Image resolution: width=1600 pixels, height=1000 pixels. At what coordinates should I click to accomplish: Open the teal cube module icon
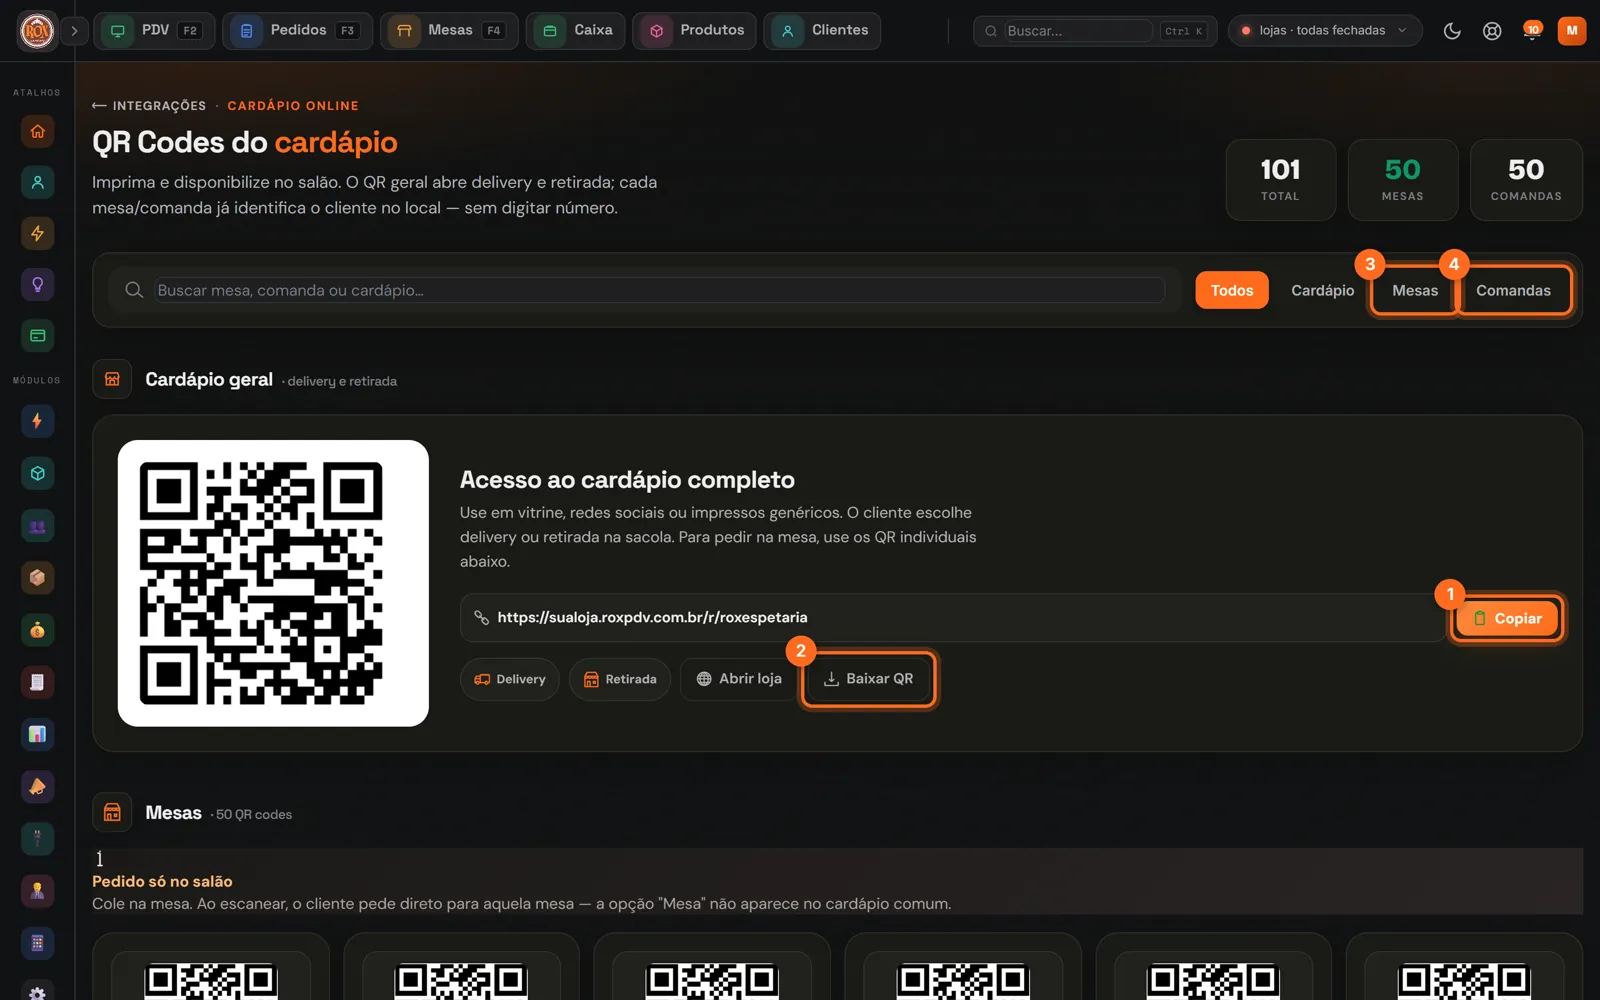[38, 473]
